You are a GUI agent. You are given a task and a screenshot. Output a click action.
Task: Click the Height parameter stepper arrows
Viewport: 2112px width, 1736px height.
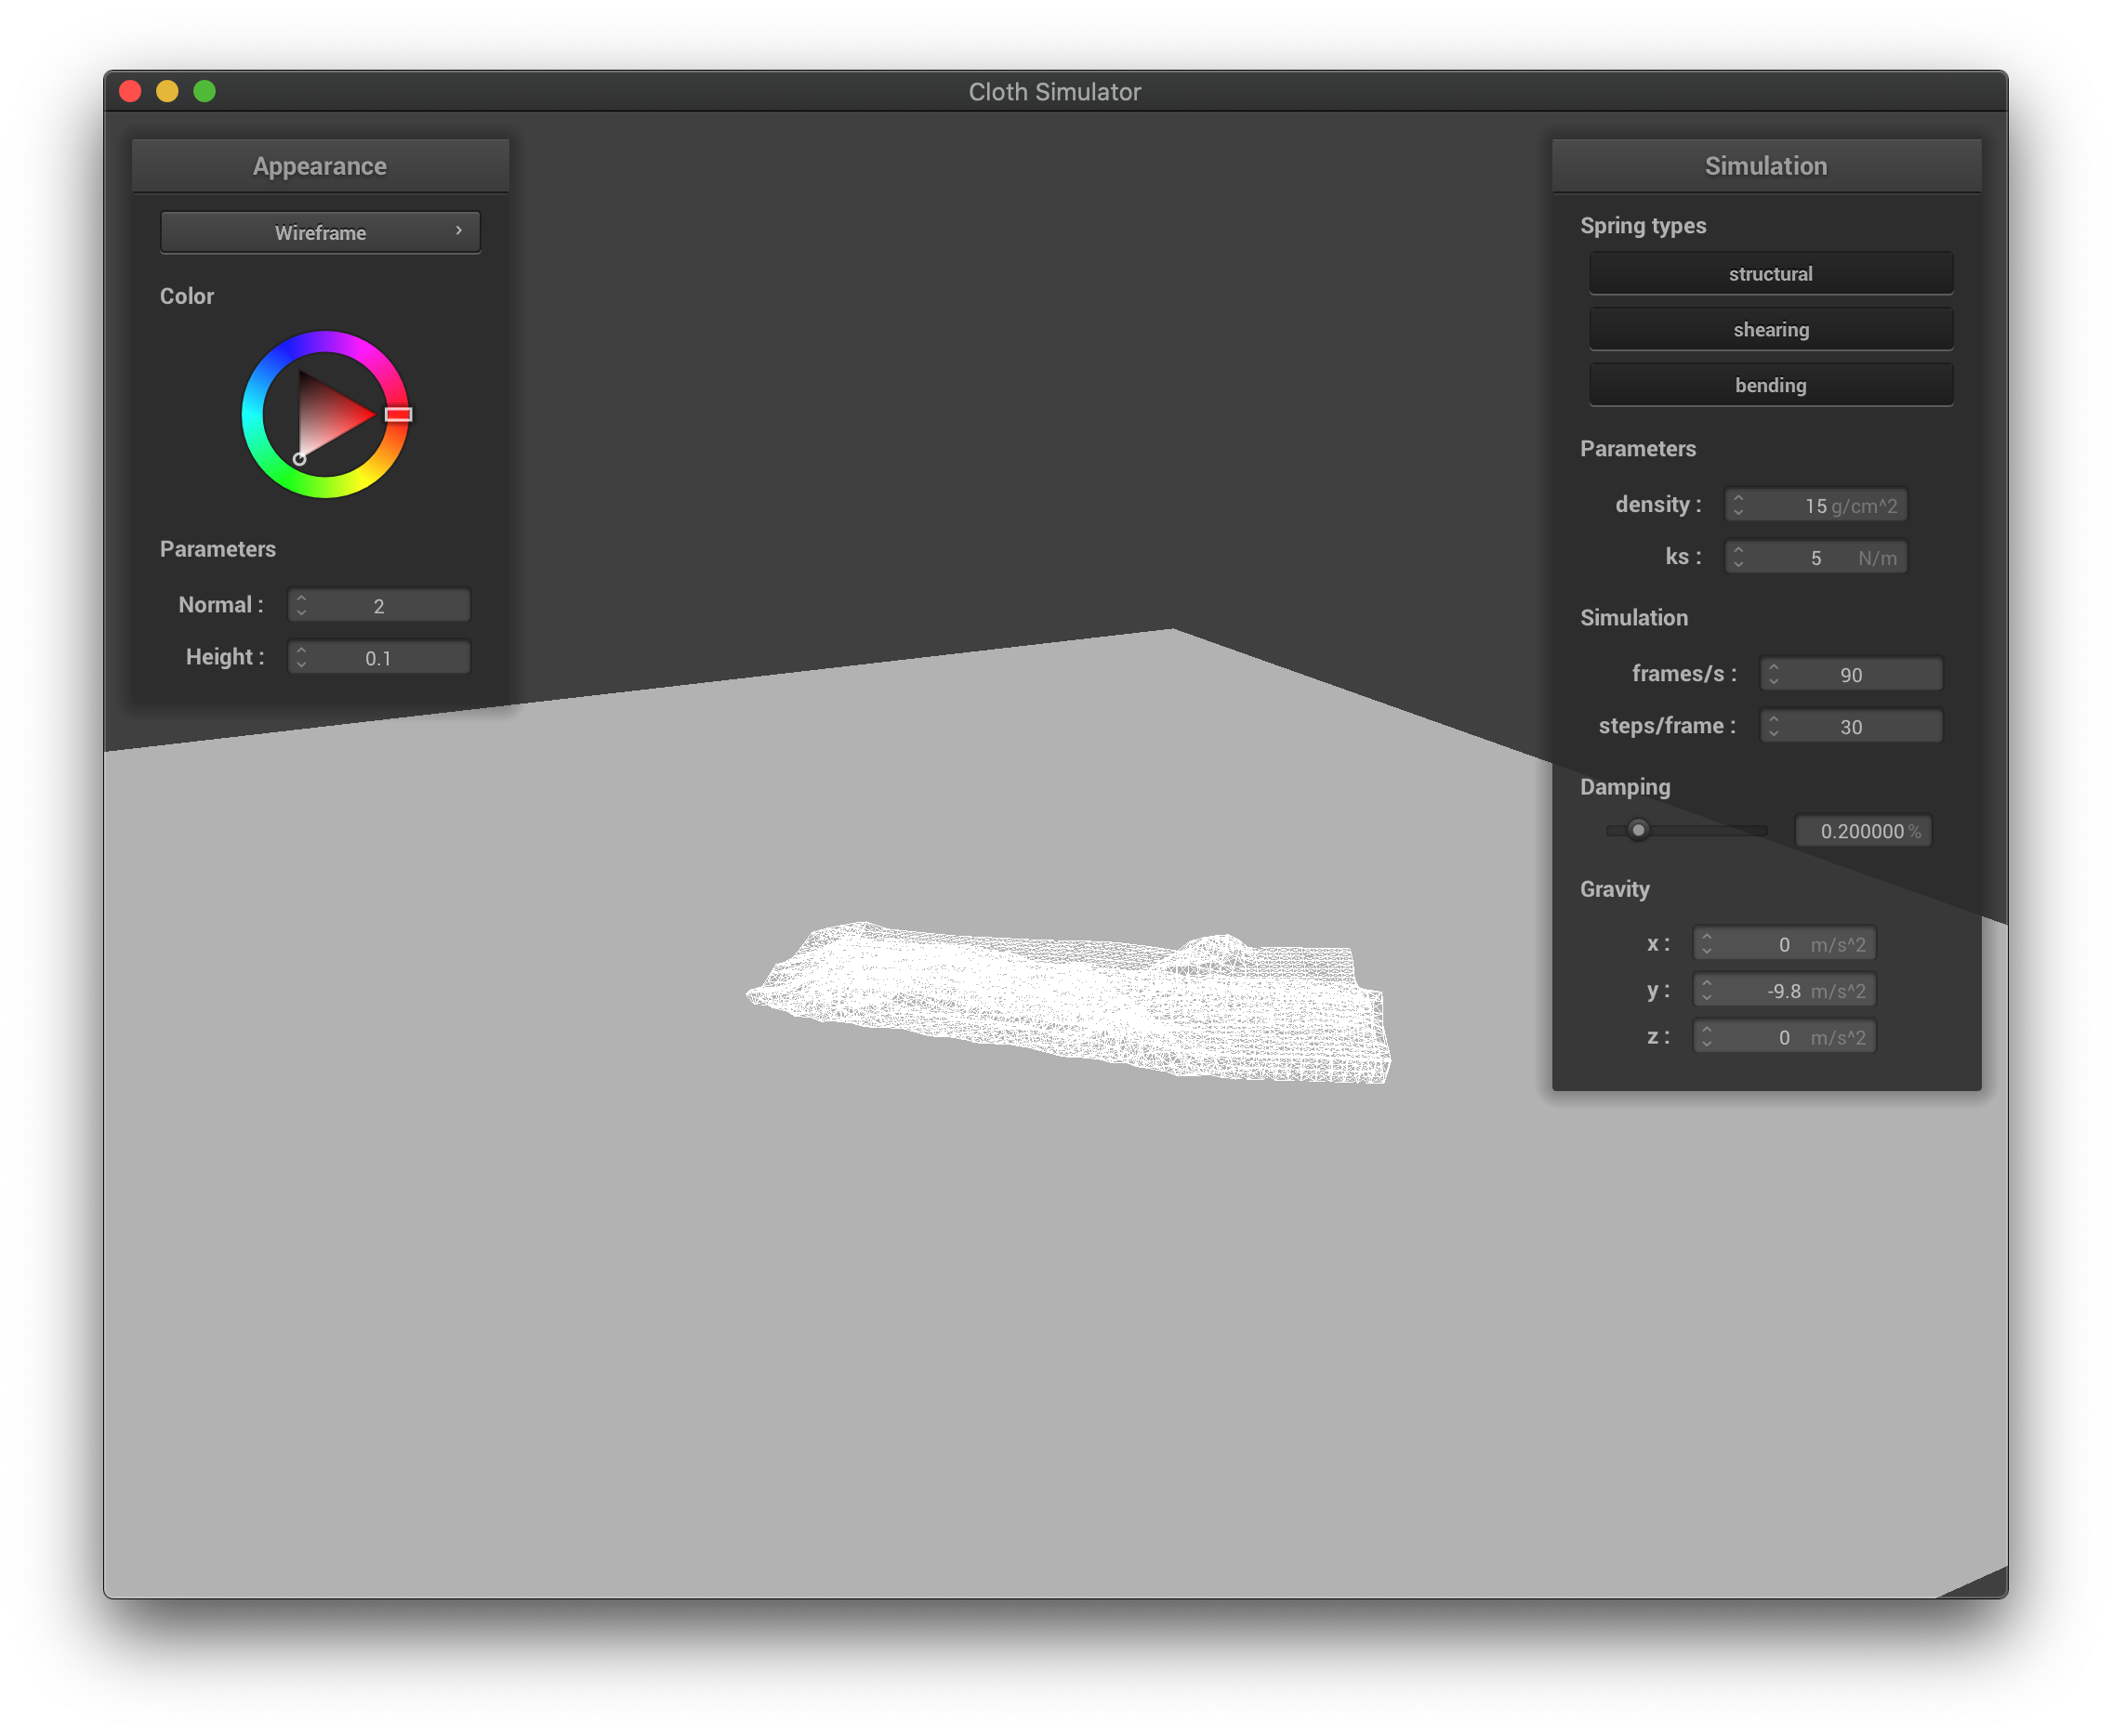pos(301,657)
